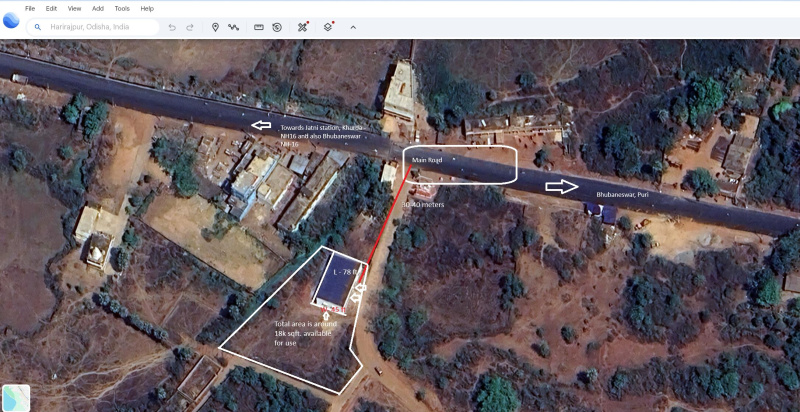
Task: Click the Main Road label box
Action: pos(460,164)
